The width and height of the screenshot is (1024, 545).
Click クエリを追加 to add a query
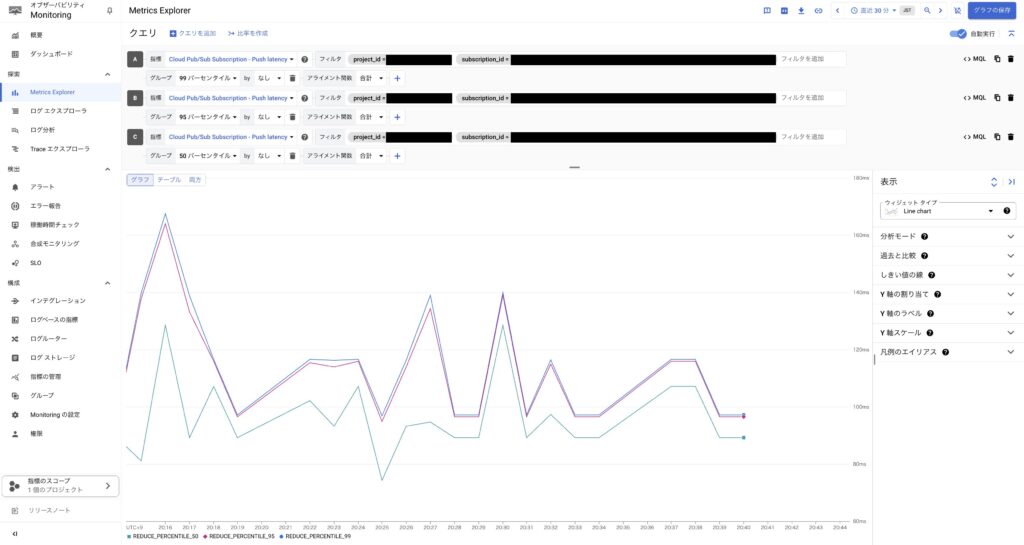[193, 33]
